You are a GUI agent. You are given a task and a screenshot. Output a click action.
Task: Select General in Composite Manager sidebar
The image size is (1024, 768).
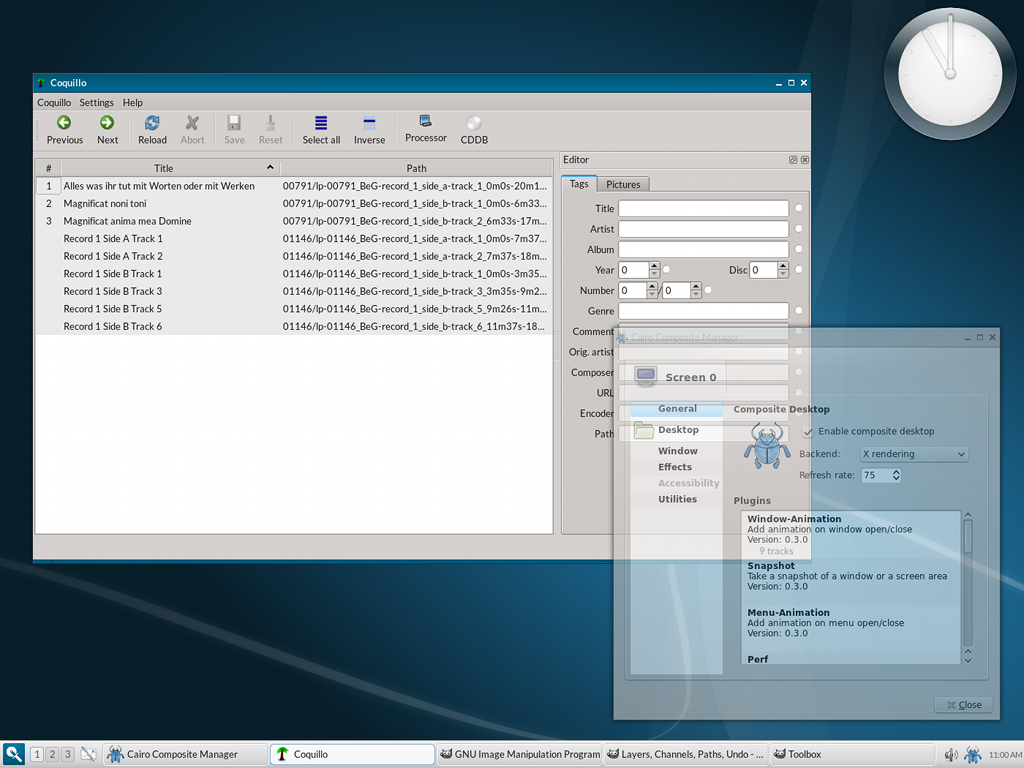click(677, 409)
